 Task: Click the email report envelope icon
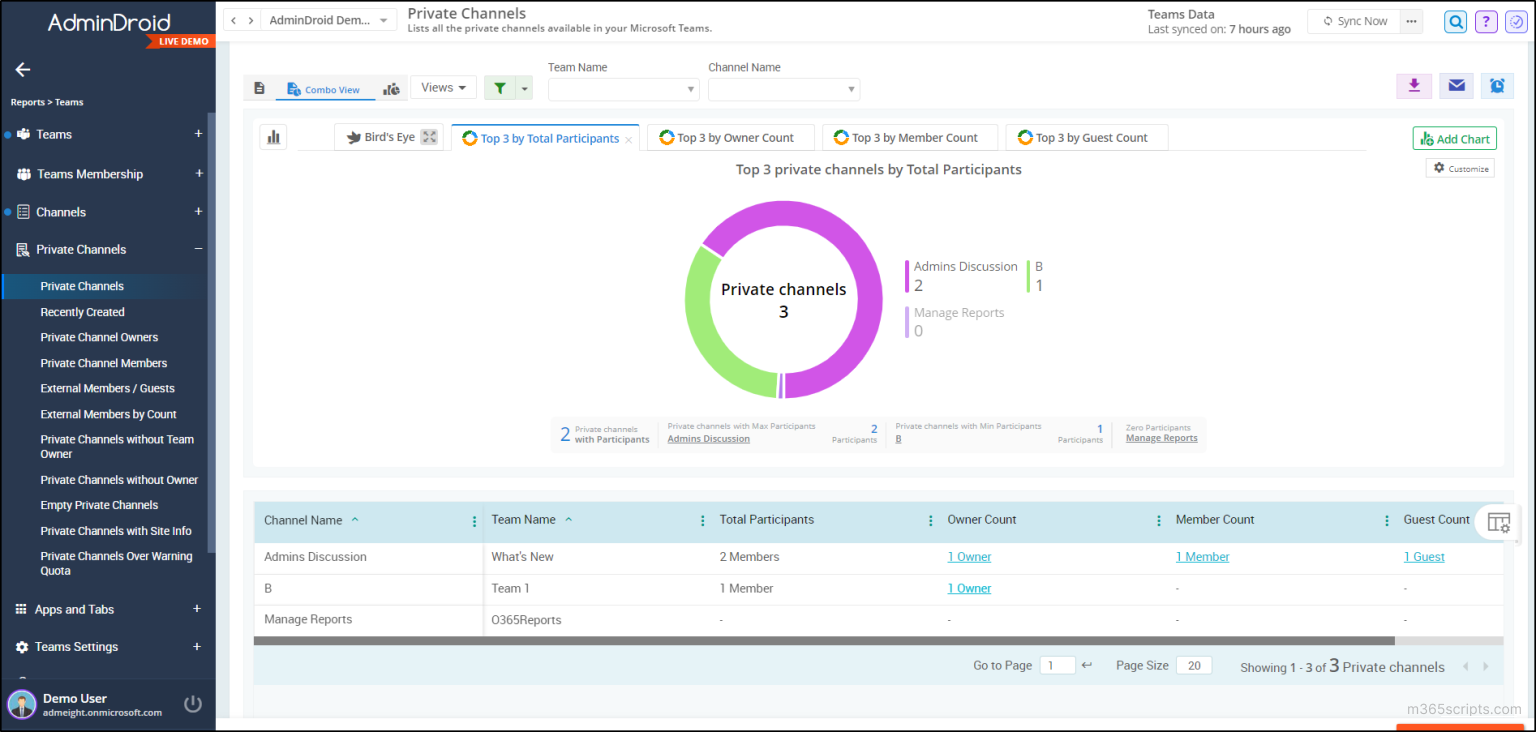1456,86
